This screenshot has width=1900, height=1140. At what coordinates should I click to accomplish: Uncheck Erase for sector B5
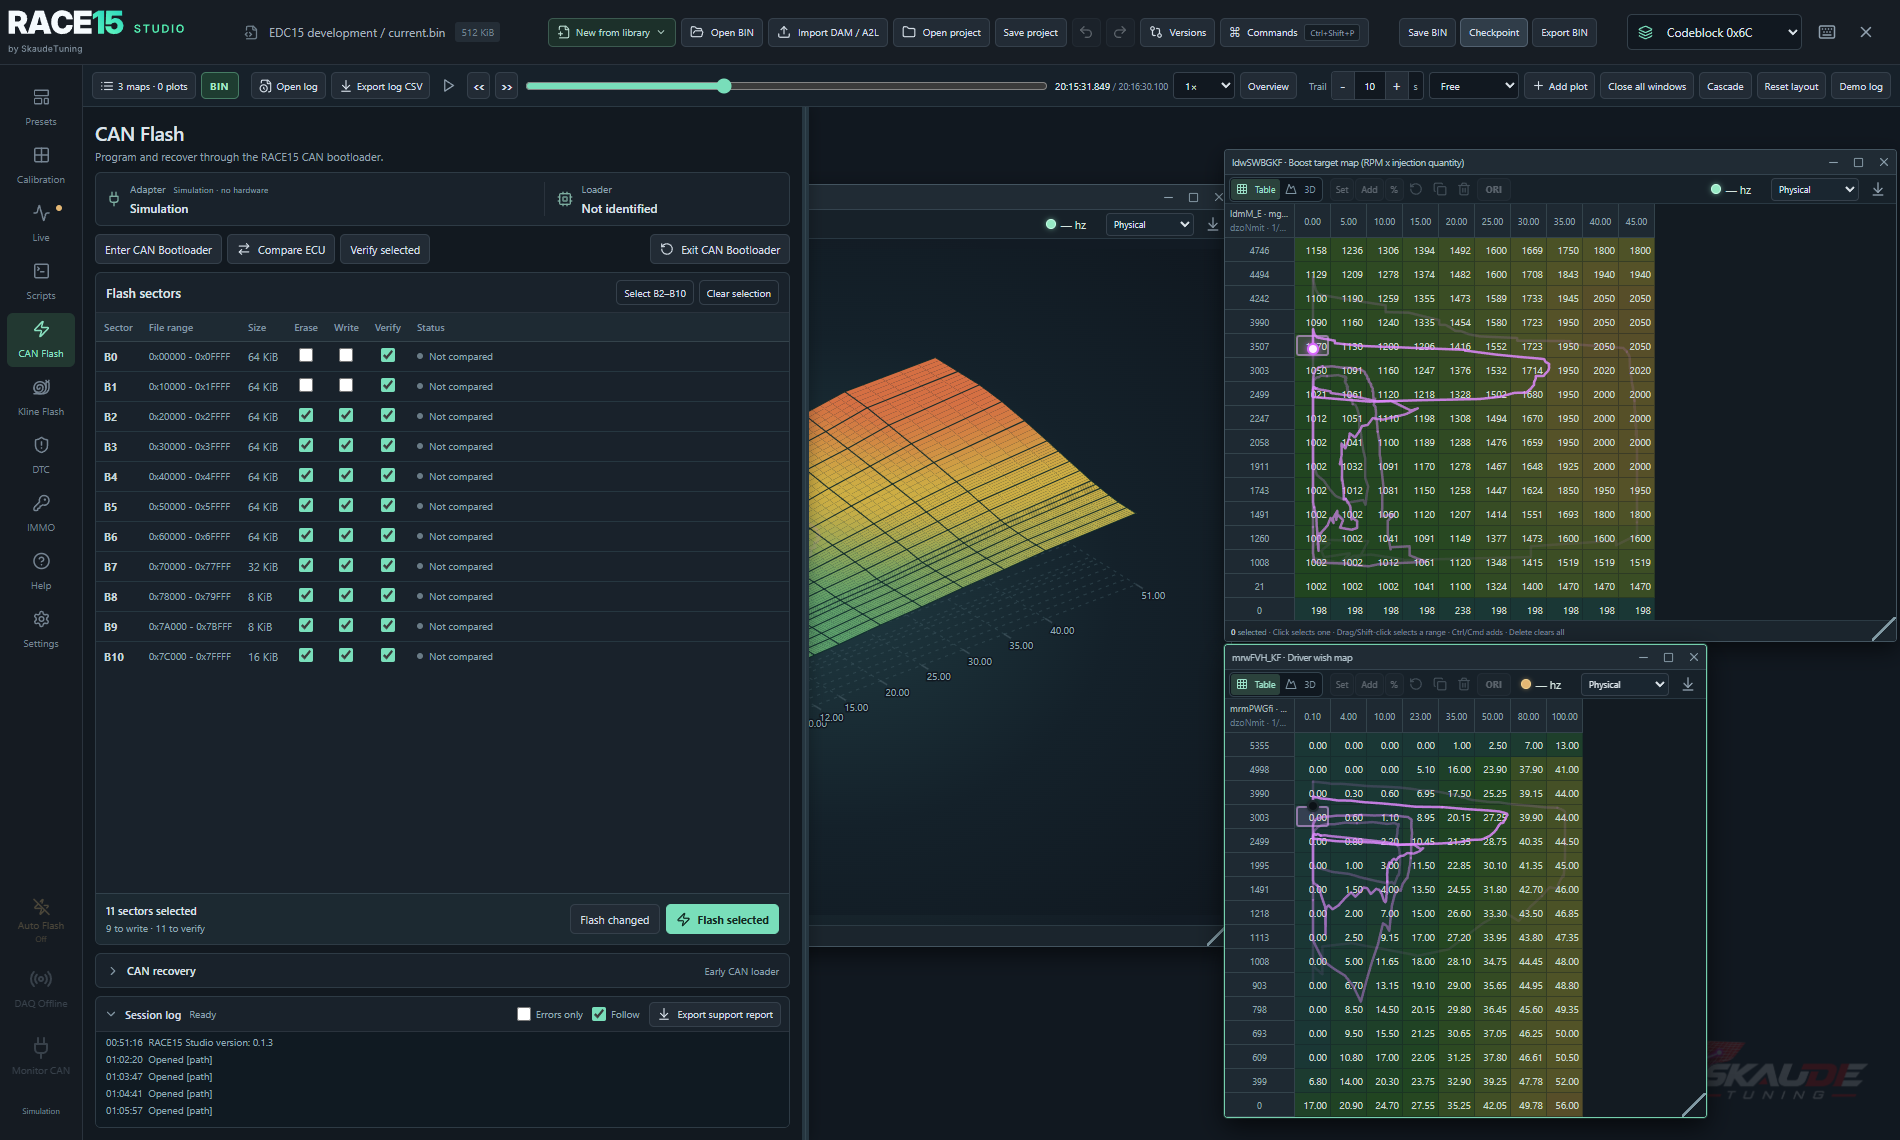[306, 505]
